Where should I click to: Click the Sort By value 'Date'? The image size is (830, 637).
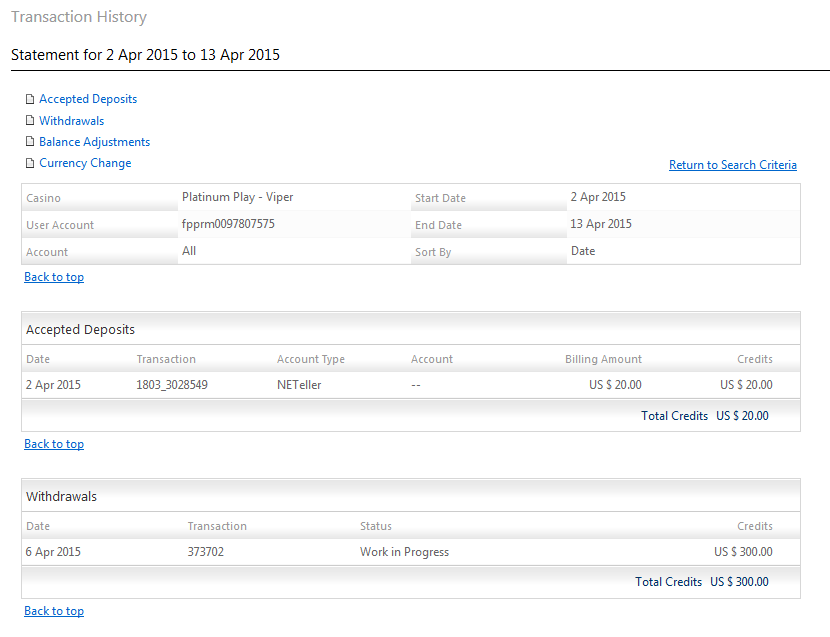[583, 251]
